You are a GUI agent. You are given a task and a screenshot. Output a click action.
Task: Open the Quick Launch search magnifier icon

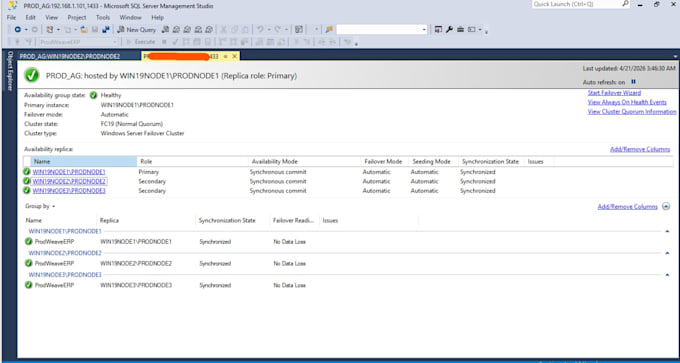point(625,4)
